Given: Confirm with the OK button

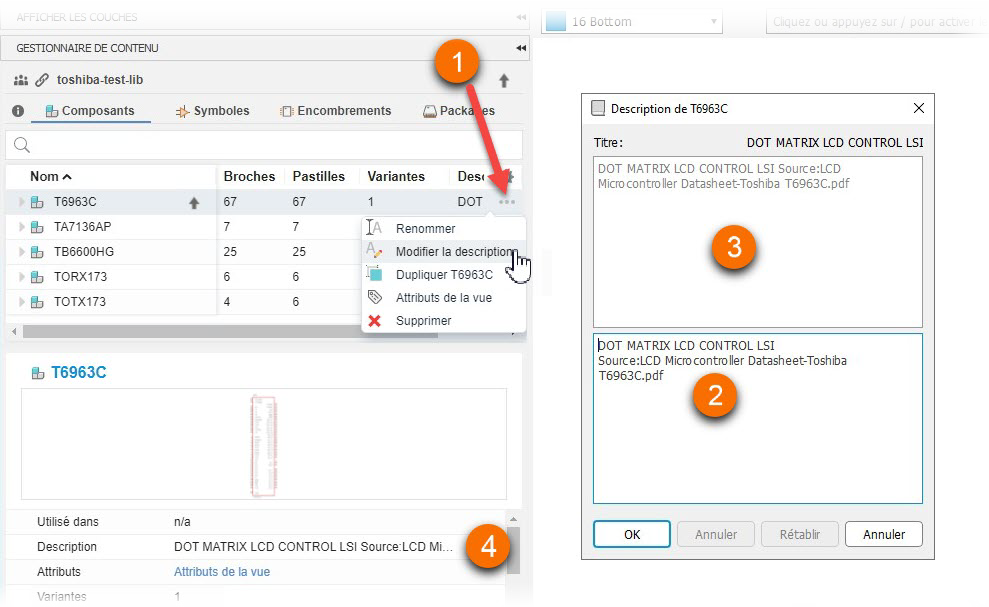Looking at the screenshot, I should click(632, 534).
